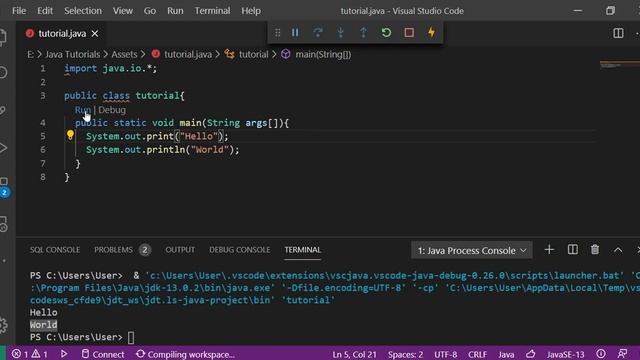Image resolution: width=640 pixels, height=360 pixels.
Task: Split the terminal panel
Action: point(573,250)
